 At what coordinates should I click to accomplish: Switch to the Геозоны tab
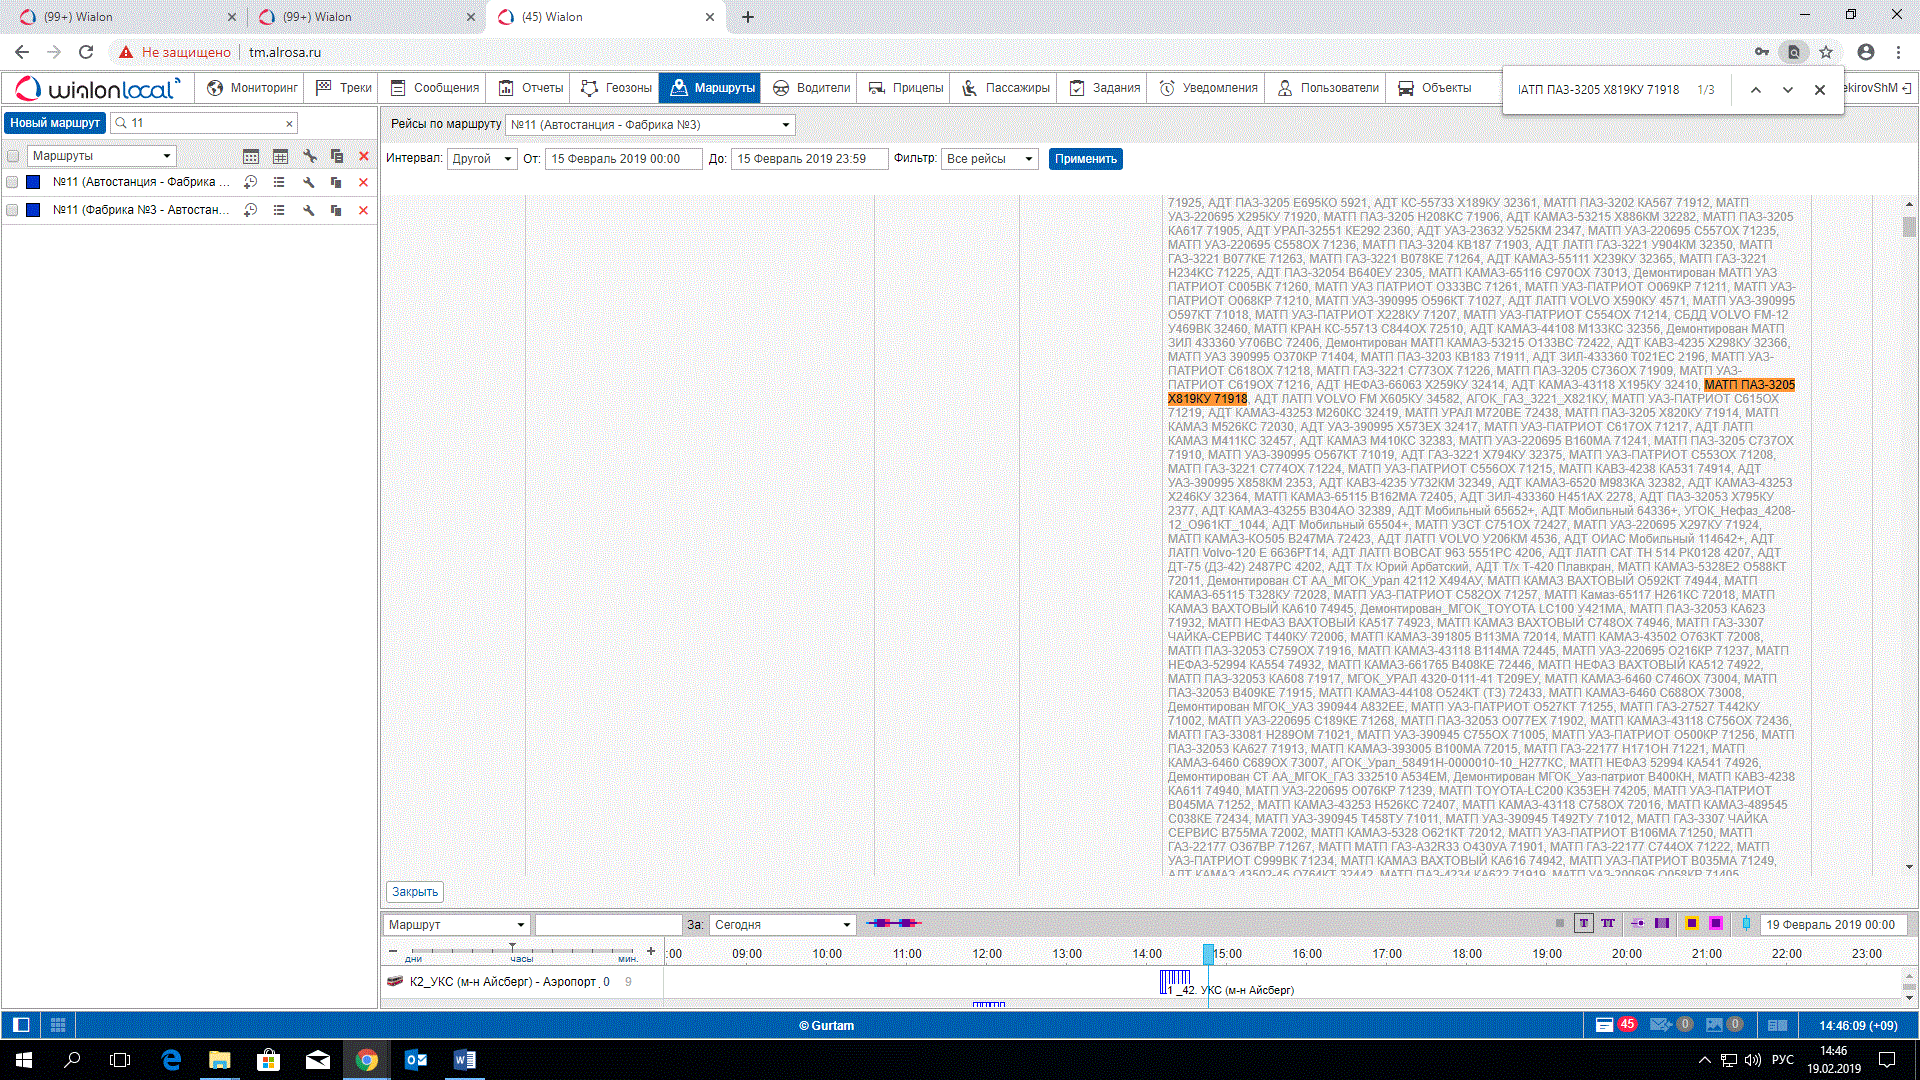617,88
